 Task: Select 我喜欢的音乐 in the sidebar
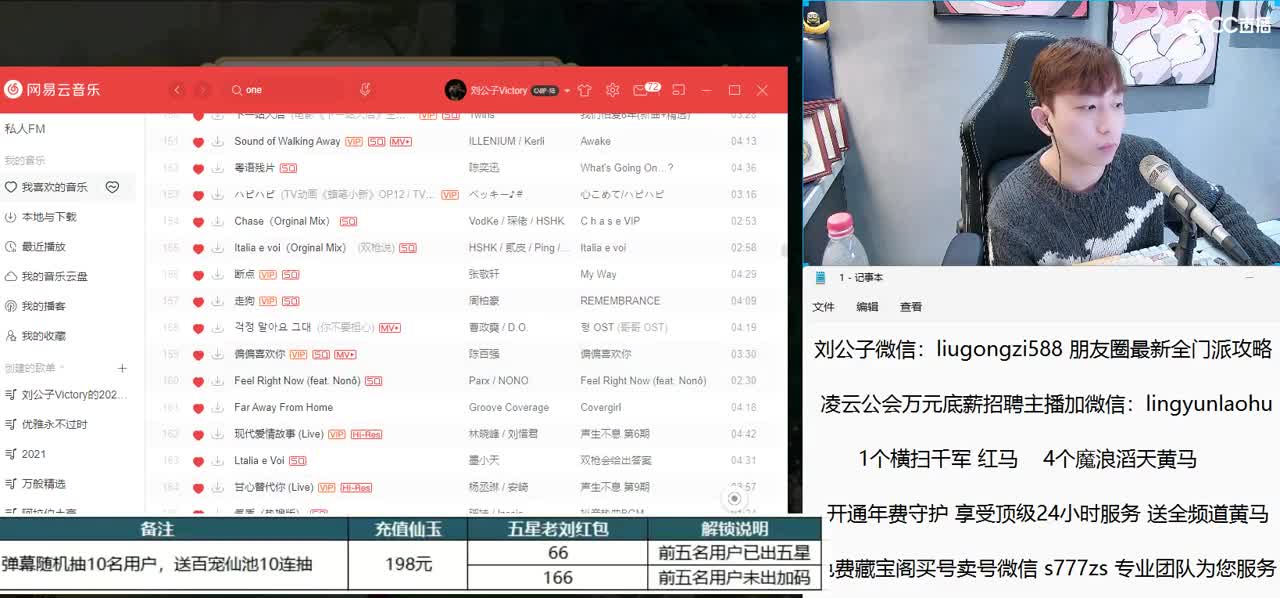54,187
